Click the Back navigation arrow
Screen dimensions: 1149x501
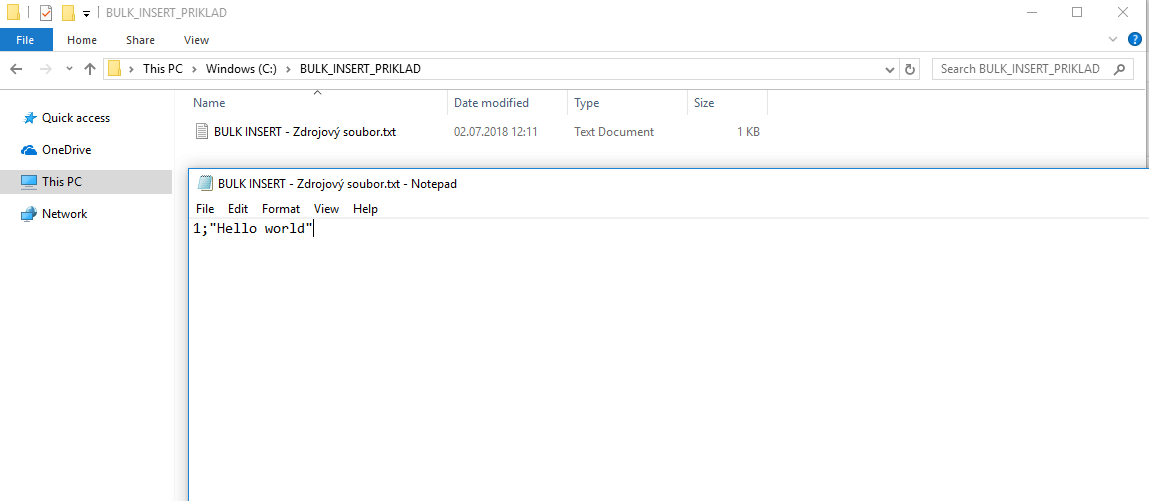coord(16,69)
